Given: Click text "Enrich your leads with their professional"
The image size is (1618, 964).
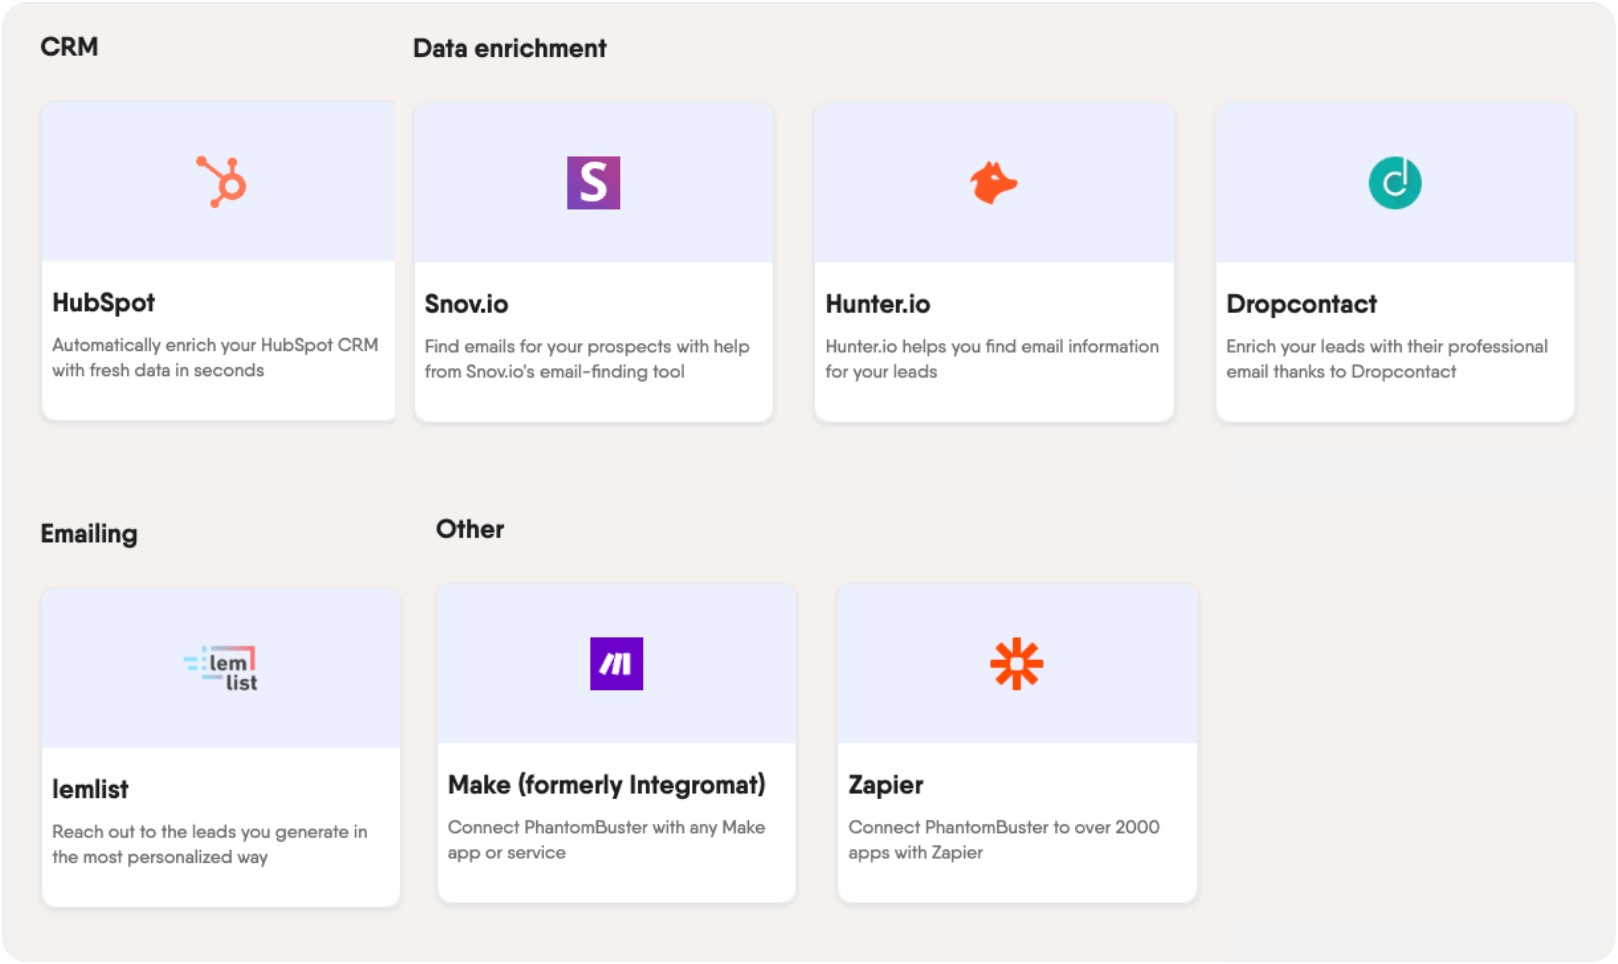Looking at the screenshot, I should tap(1387, 346).
